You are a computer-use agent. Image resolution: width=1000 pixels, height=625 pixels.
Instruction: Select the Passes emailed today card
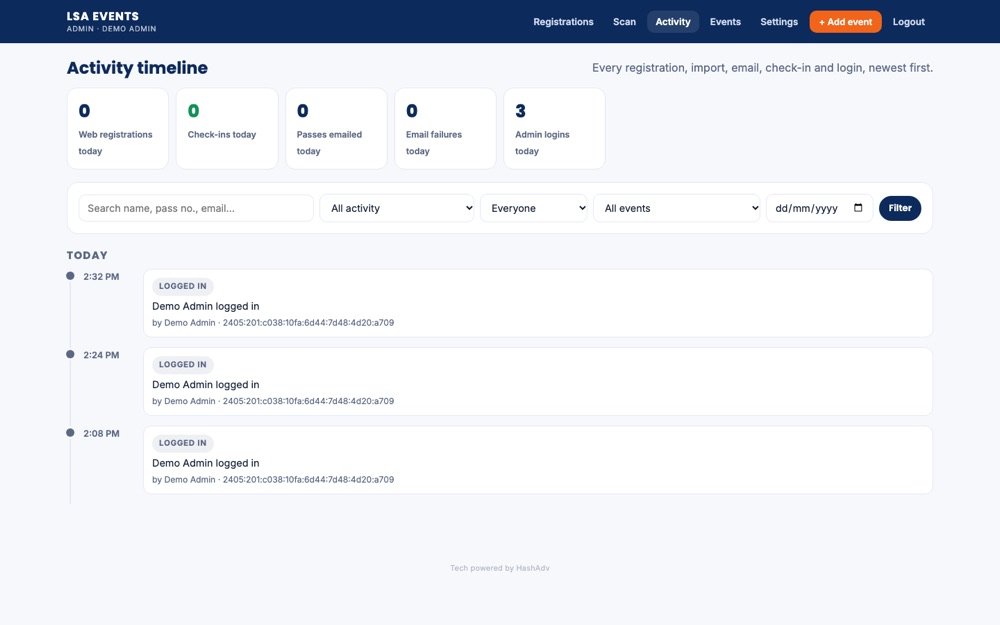pos(336,129)
